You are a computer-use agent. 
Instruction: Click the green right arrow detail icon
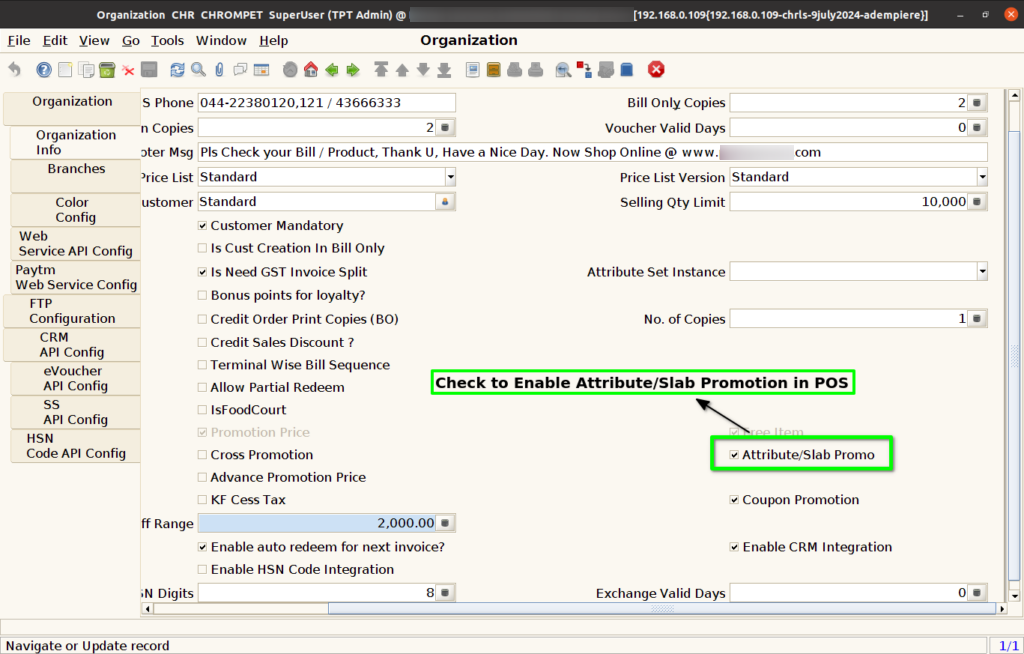pyautogui.click(x=353, y=69)
